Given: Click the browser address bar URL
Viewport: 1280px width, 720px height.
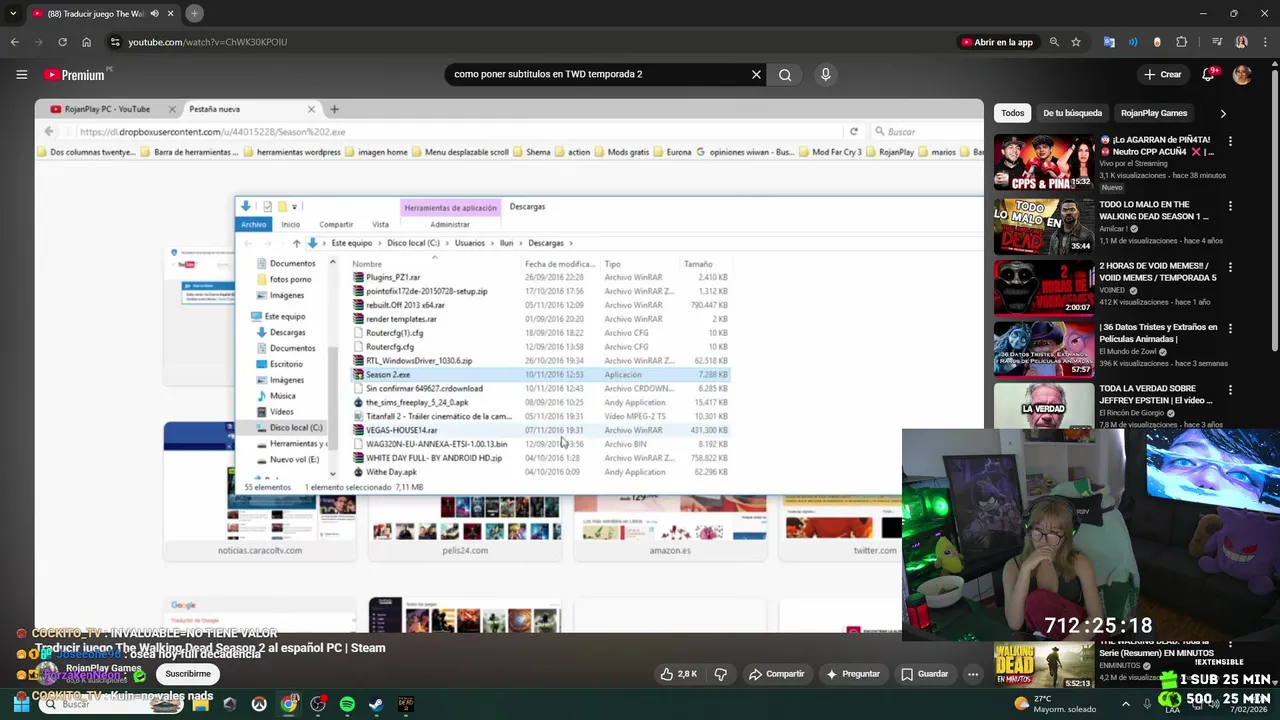Looking at the screenshot, I should click(x=207, y=42).
